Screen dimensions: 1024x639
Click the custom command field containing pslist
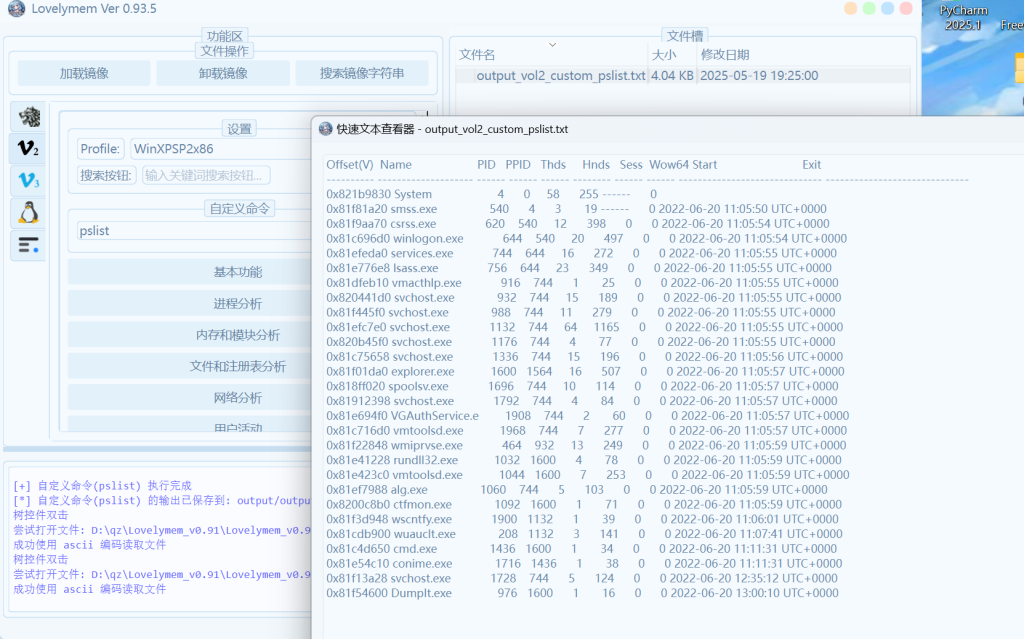tap(190, 231)
